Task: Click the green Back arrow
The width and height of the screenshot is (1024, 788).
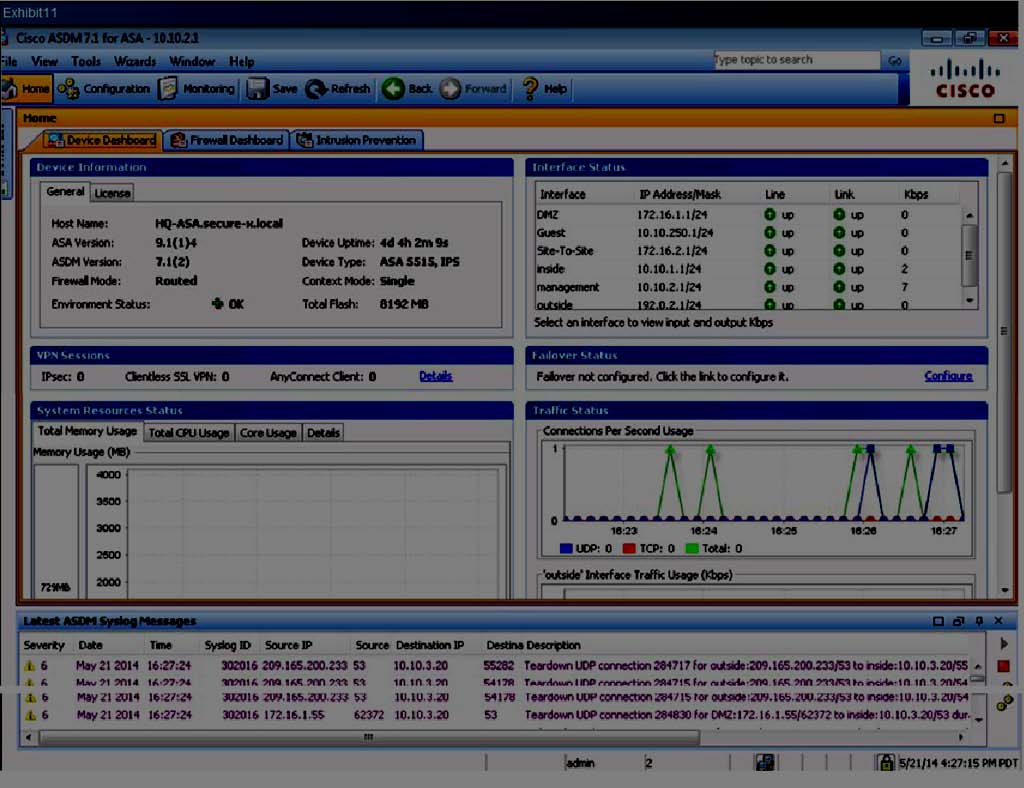Action: [393, 89]
